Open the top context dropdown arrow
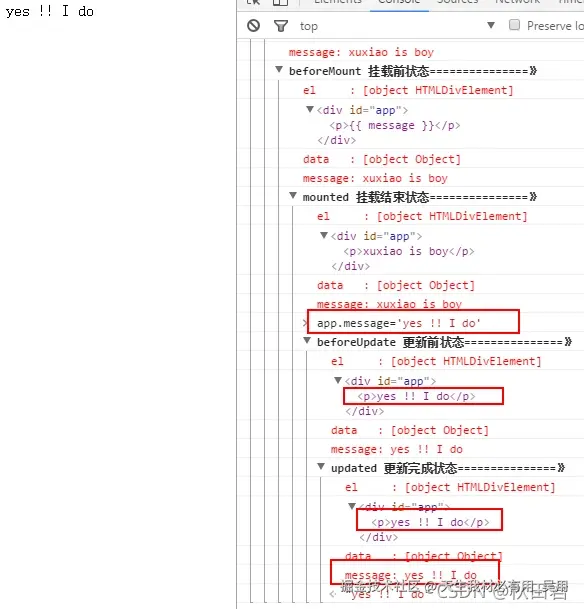This screenshot has width=584, height=609. tap(491, 25)
